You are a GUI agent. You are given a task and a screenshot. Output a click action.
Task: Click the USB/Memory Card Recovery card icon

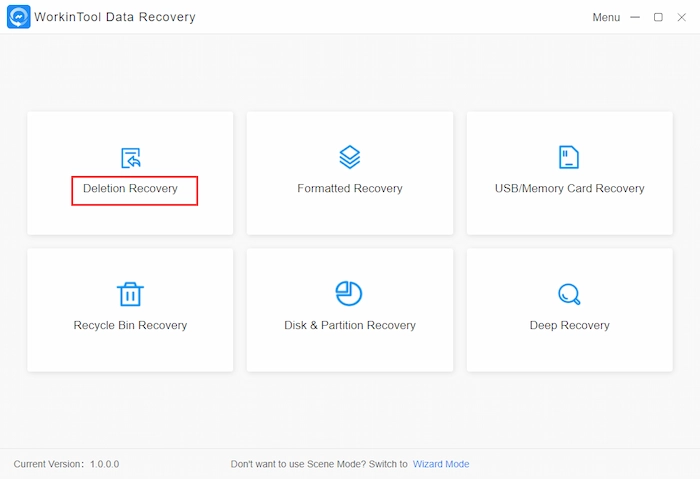569,157
